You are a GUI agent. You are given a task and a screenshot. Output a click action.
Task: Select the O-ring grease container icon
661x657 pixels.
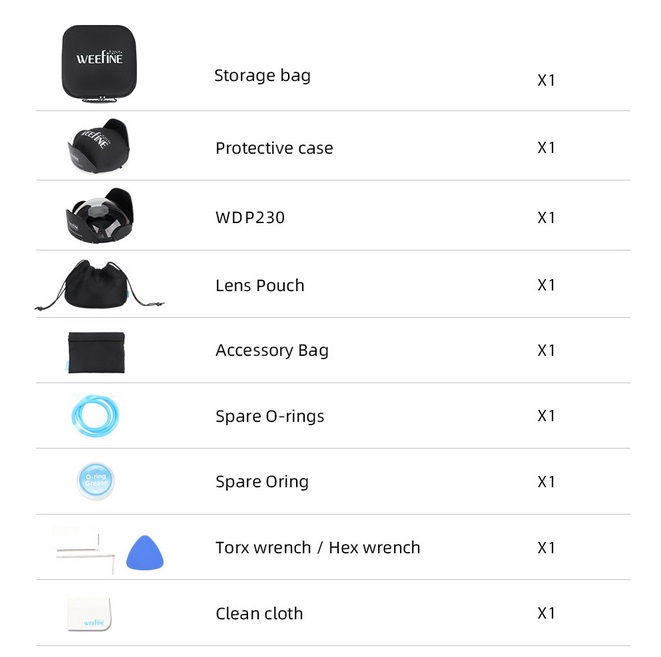(x=96, y=481)
